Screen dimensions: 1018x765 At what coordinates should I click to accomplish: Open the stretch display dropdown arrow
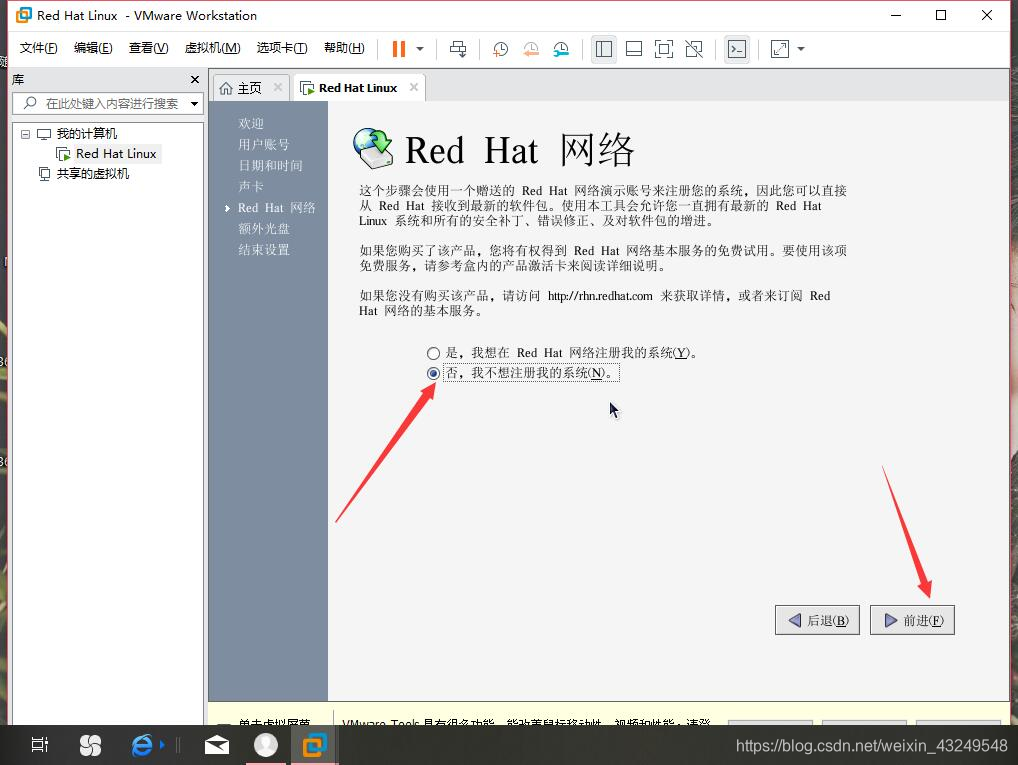coord(801,49)
